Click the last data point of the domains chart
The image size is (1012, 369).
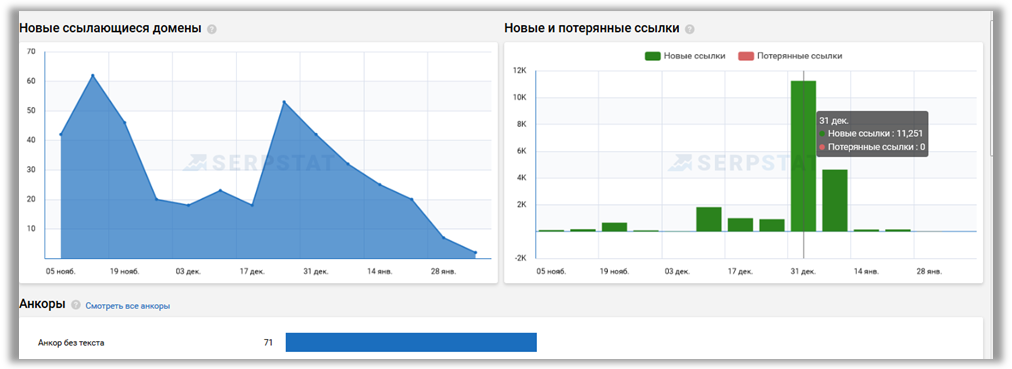(x=476, y=252)
